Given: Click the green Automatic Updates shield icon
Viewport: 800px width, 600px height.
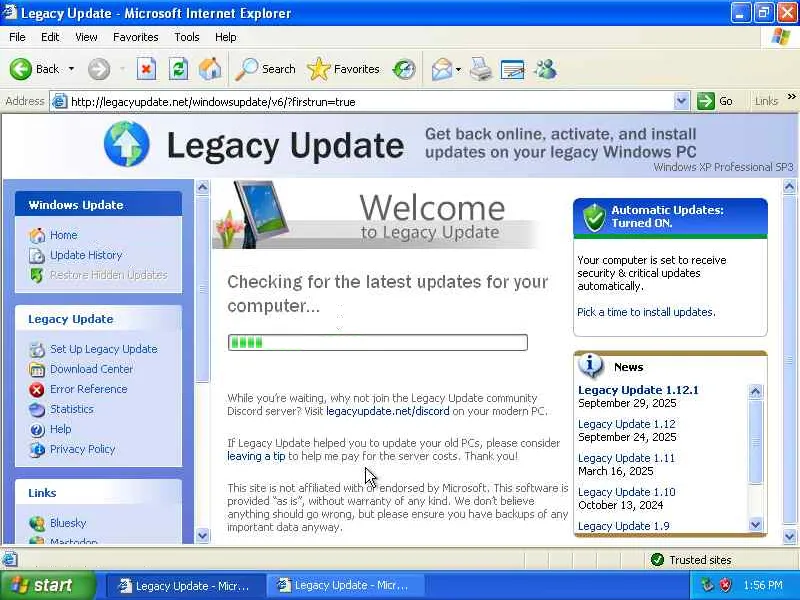Looking at the screenshot, I should coord(594,217).
